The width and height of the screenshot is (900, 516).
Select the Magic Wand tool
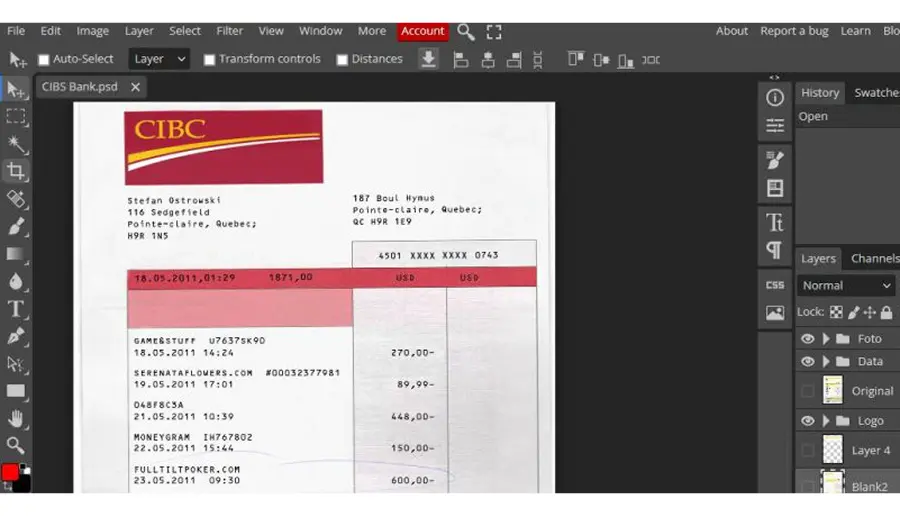(15, 143)
